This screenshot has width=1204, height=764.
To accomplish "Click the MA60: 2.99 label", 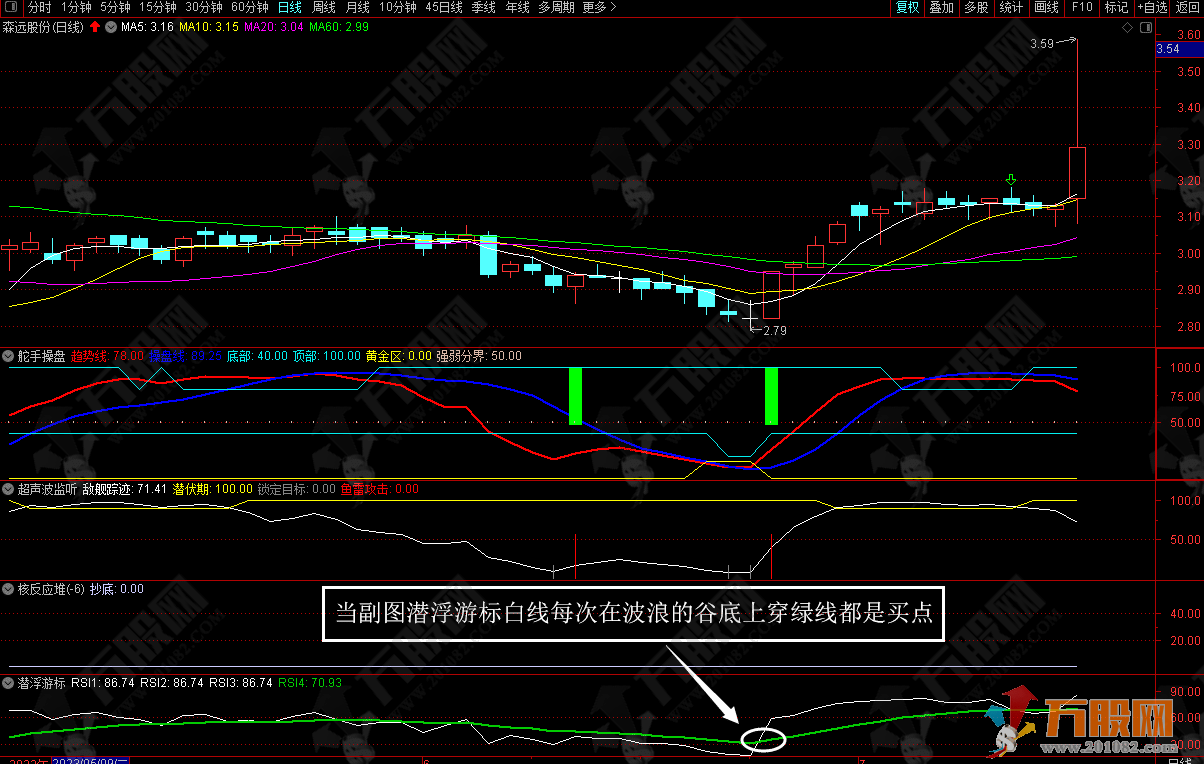I will [x=339, y=27].
